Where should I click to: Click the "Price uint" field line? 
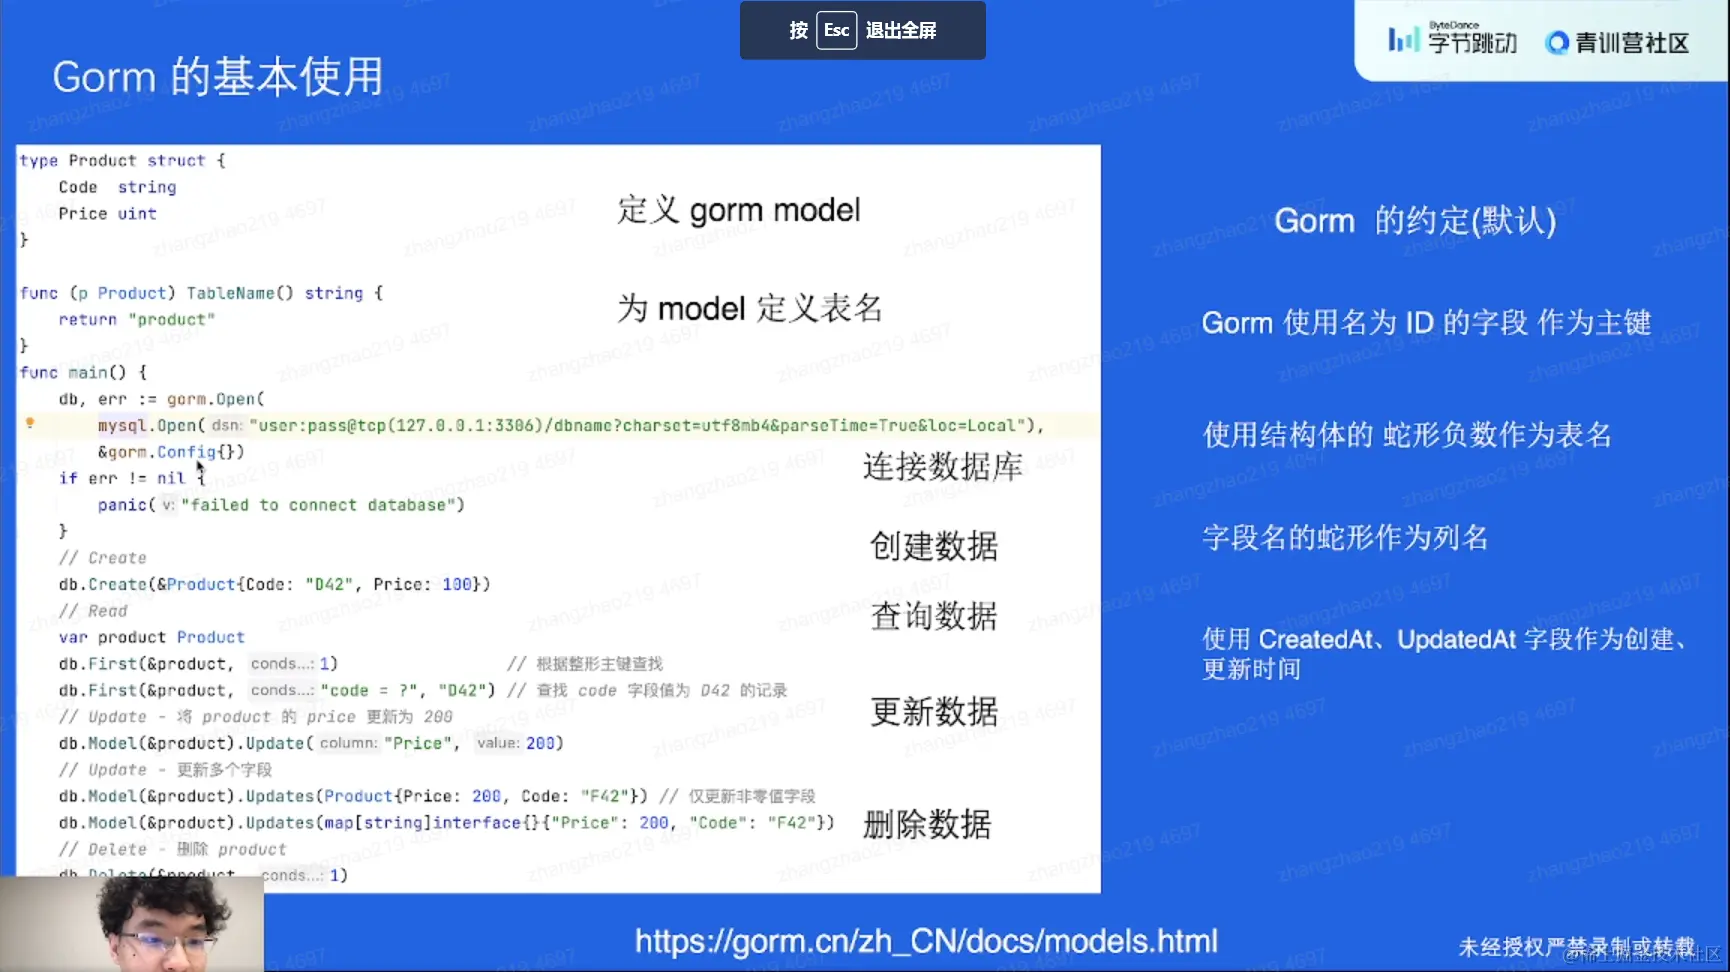[x=107, y=214]
